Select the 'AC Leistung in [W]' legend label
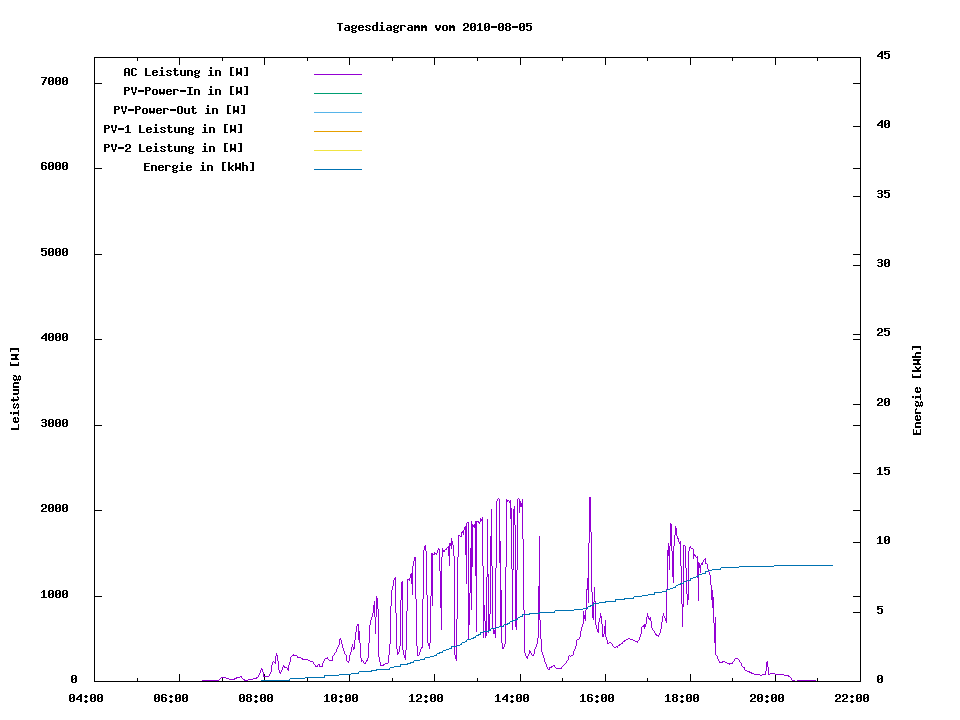The width and height of the screenshot is (960, 720). click(186, 72)
